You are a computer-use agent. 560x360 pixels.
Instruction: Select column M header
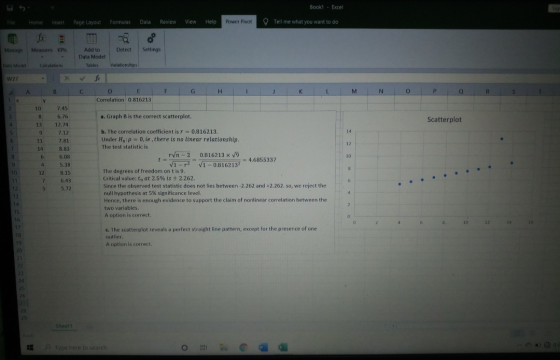[x=354, y=91]
